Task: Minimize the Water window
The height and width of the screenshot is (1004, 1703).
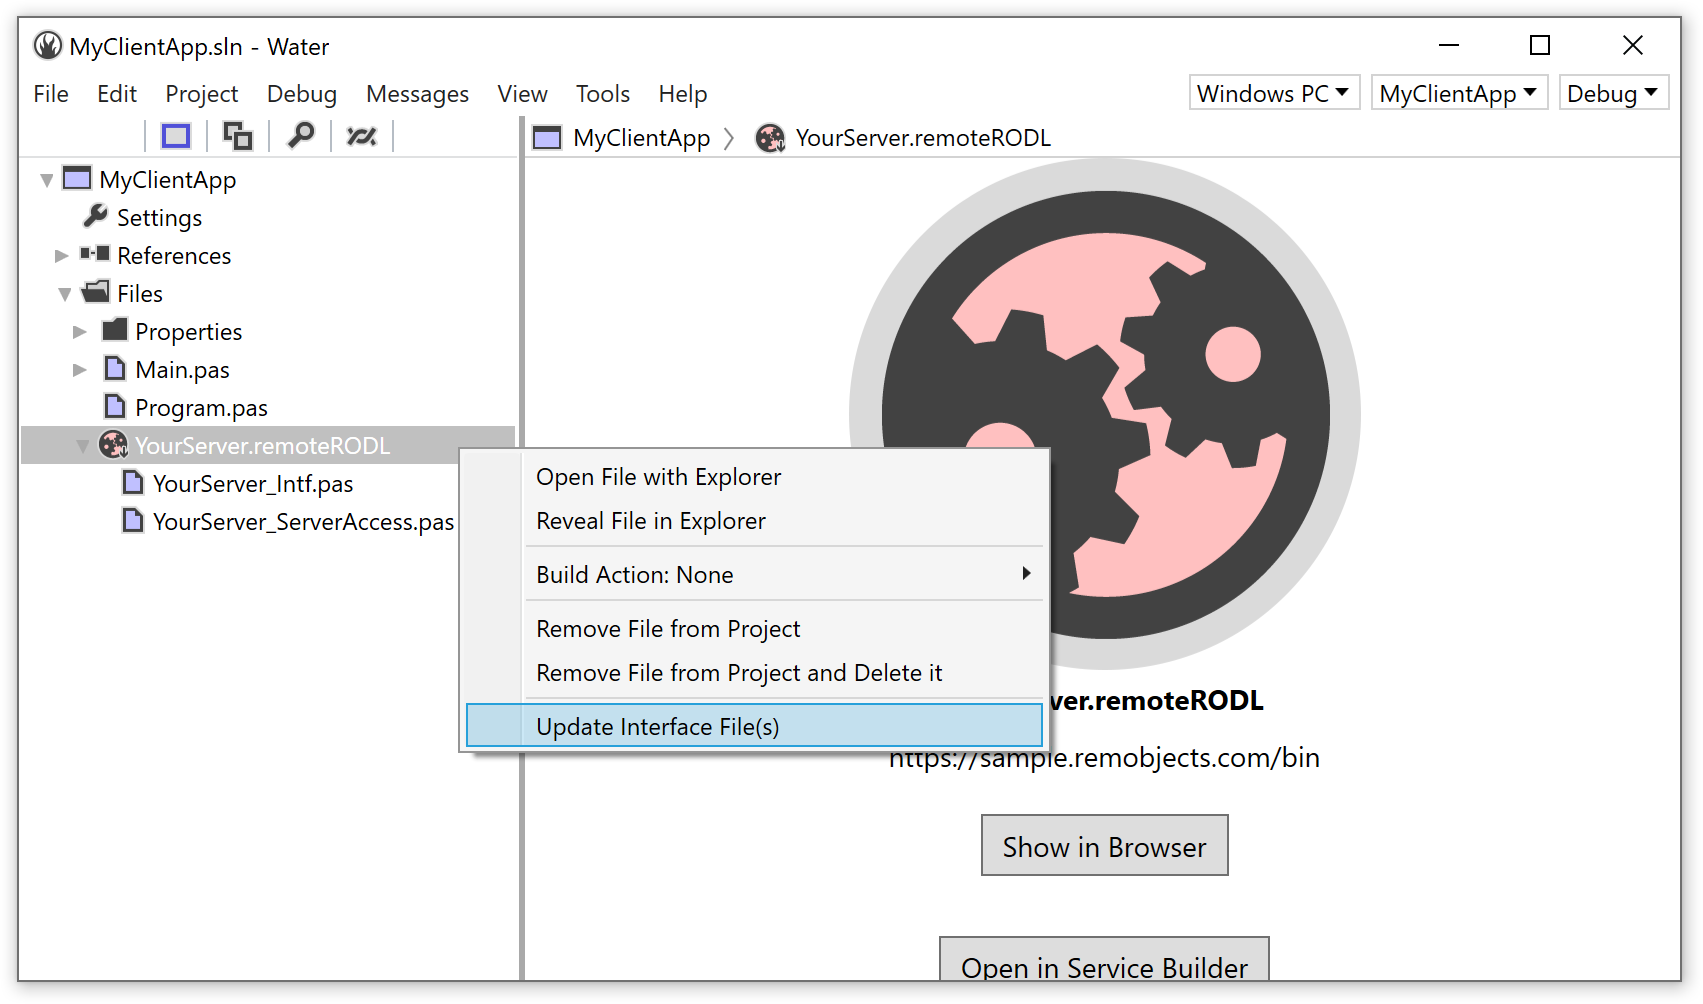Action: click(x=1449, y=45)
